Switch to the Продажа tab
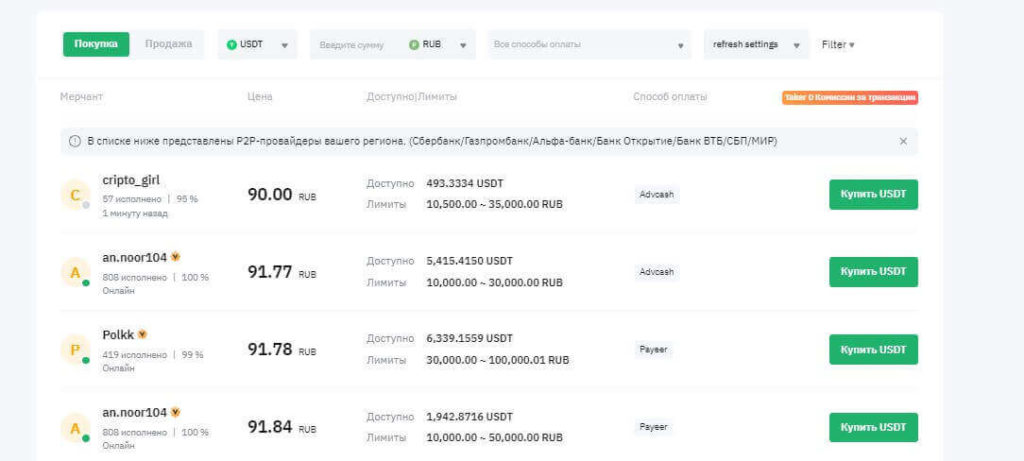Screen dimensions: 1024x461 point(168,44)
